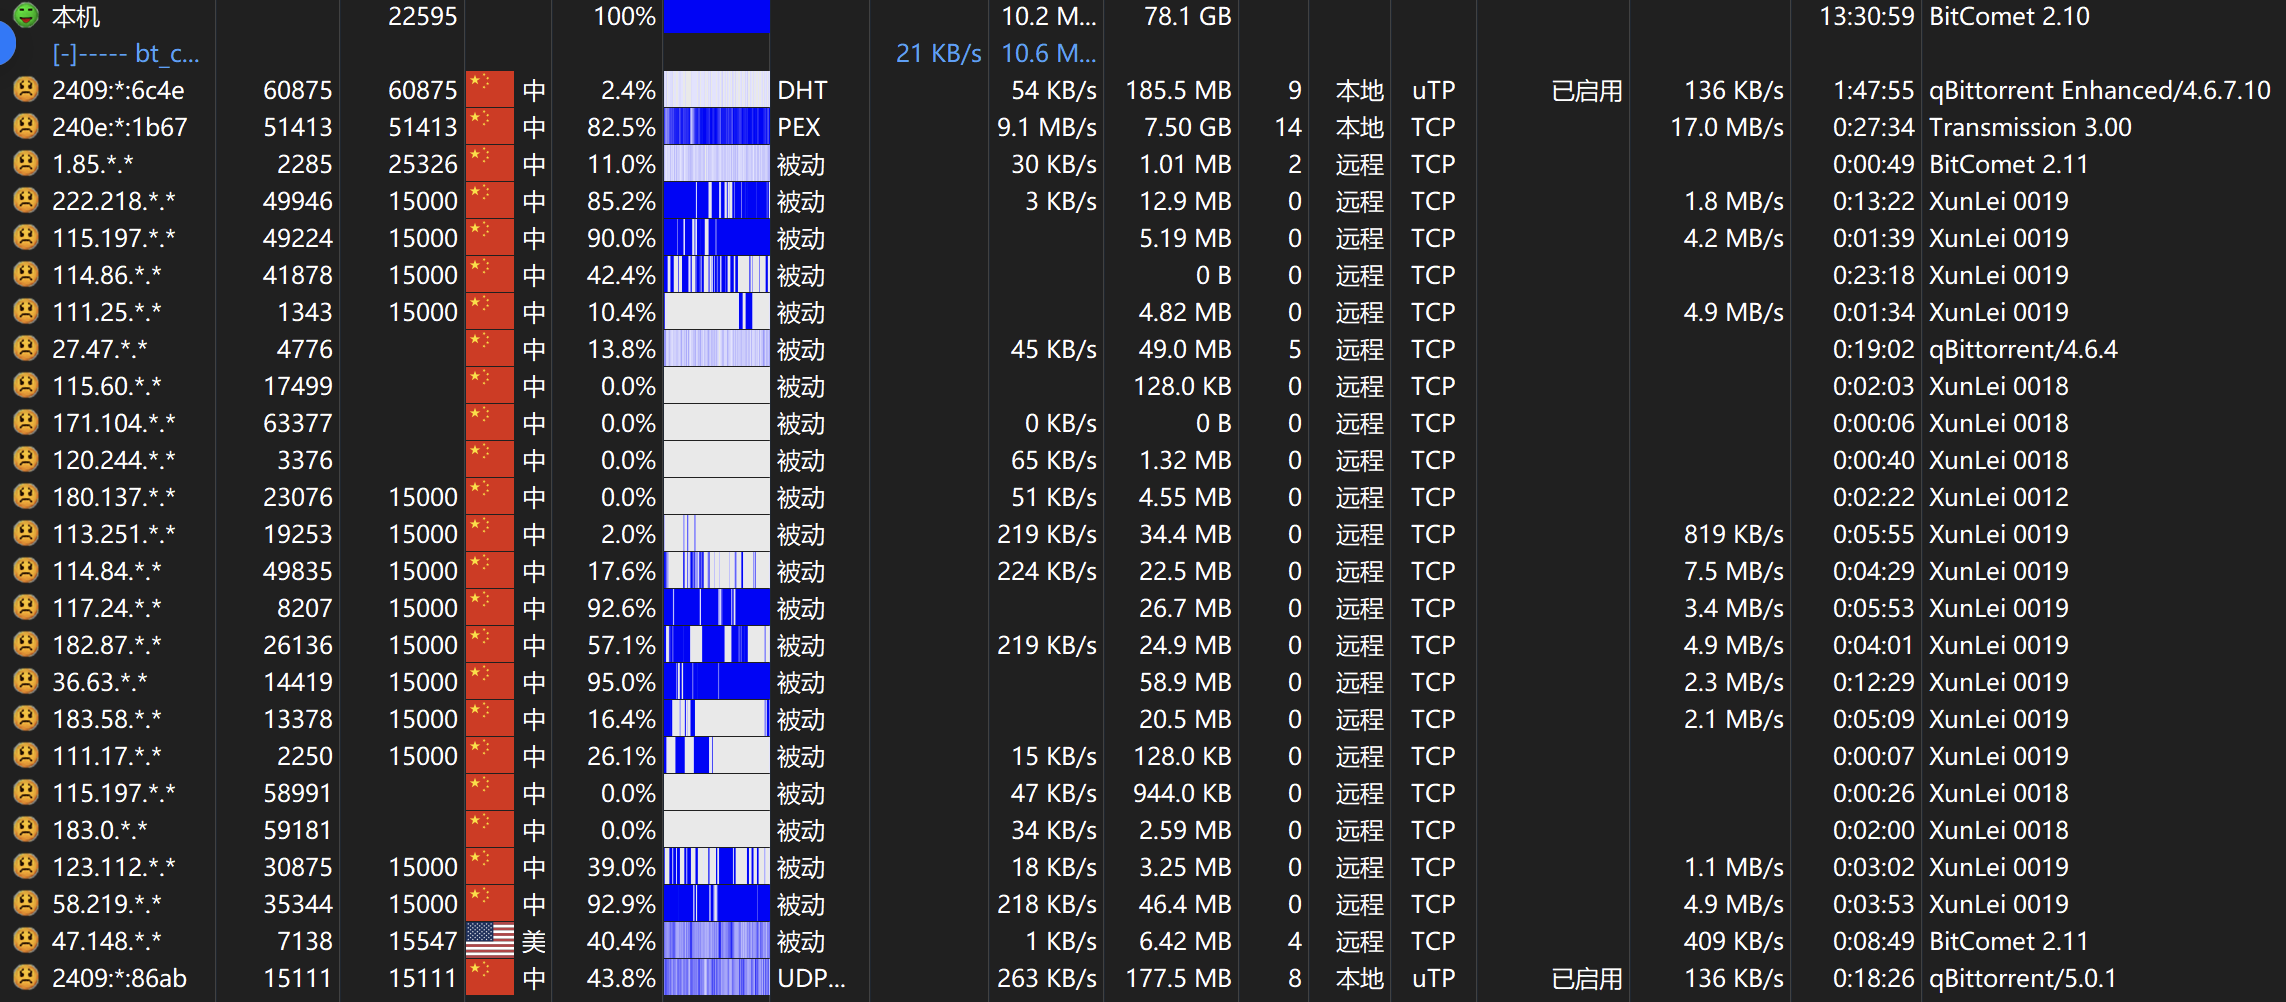Click the face icon for peer 1.85.*.*
2286x1002 pixels.
click(x=25, y=164)
